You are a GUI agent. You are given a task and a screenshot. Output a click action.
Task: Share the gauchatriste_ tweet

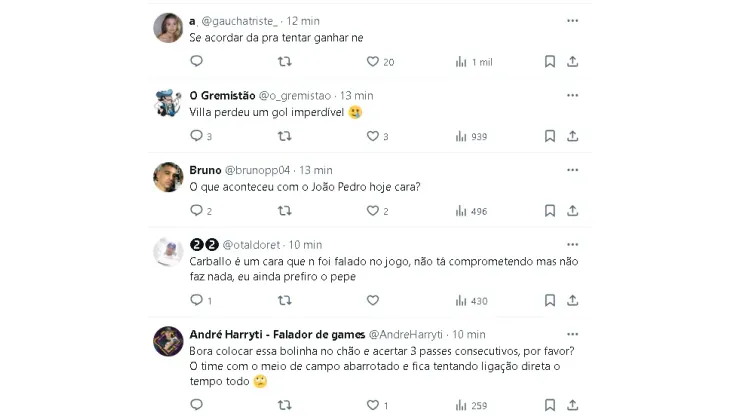coord(572,62)
